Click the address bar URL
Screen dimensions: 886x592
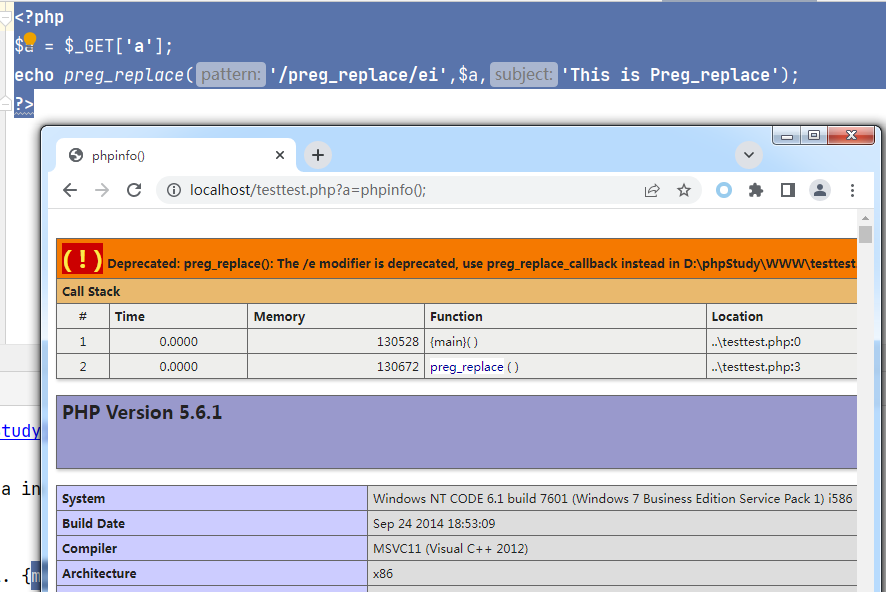click(400, 190)
